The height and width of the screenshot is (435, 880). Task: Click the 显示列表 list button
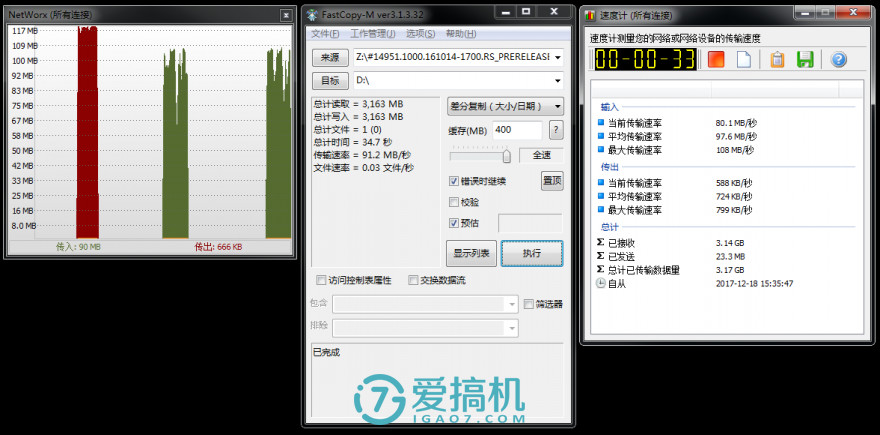(471, 254)
